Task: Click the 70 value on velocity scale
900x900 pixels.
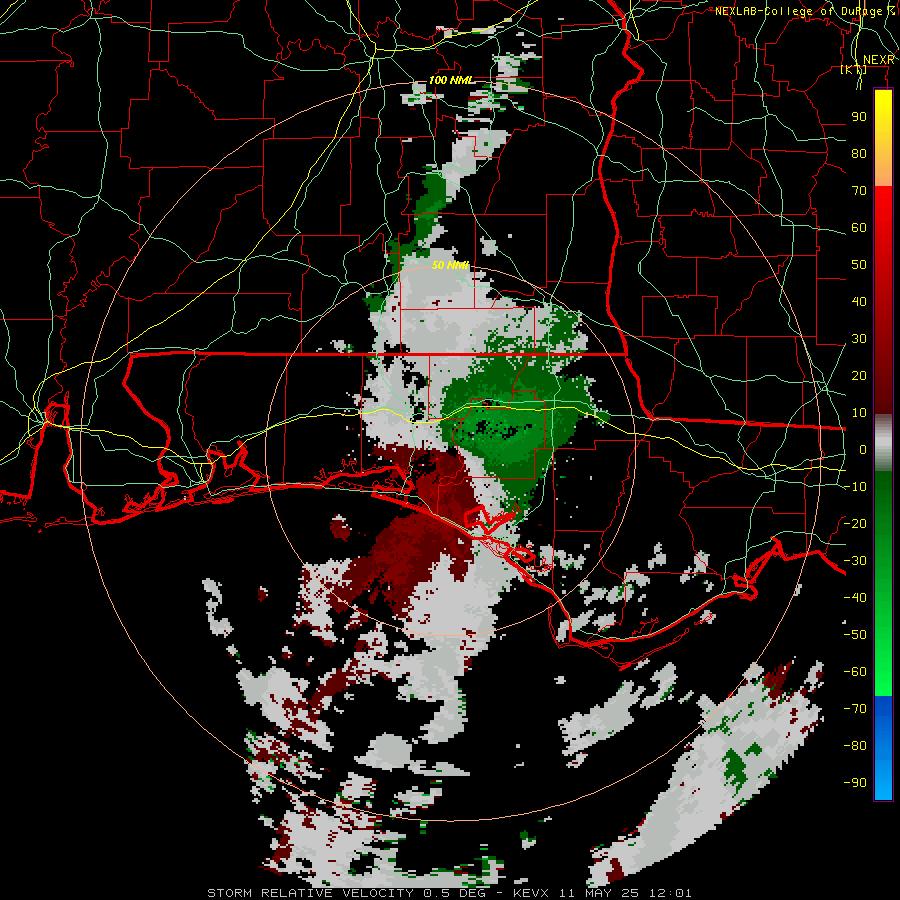Action: 859,191
